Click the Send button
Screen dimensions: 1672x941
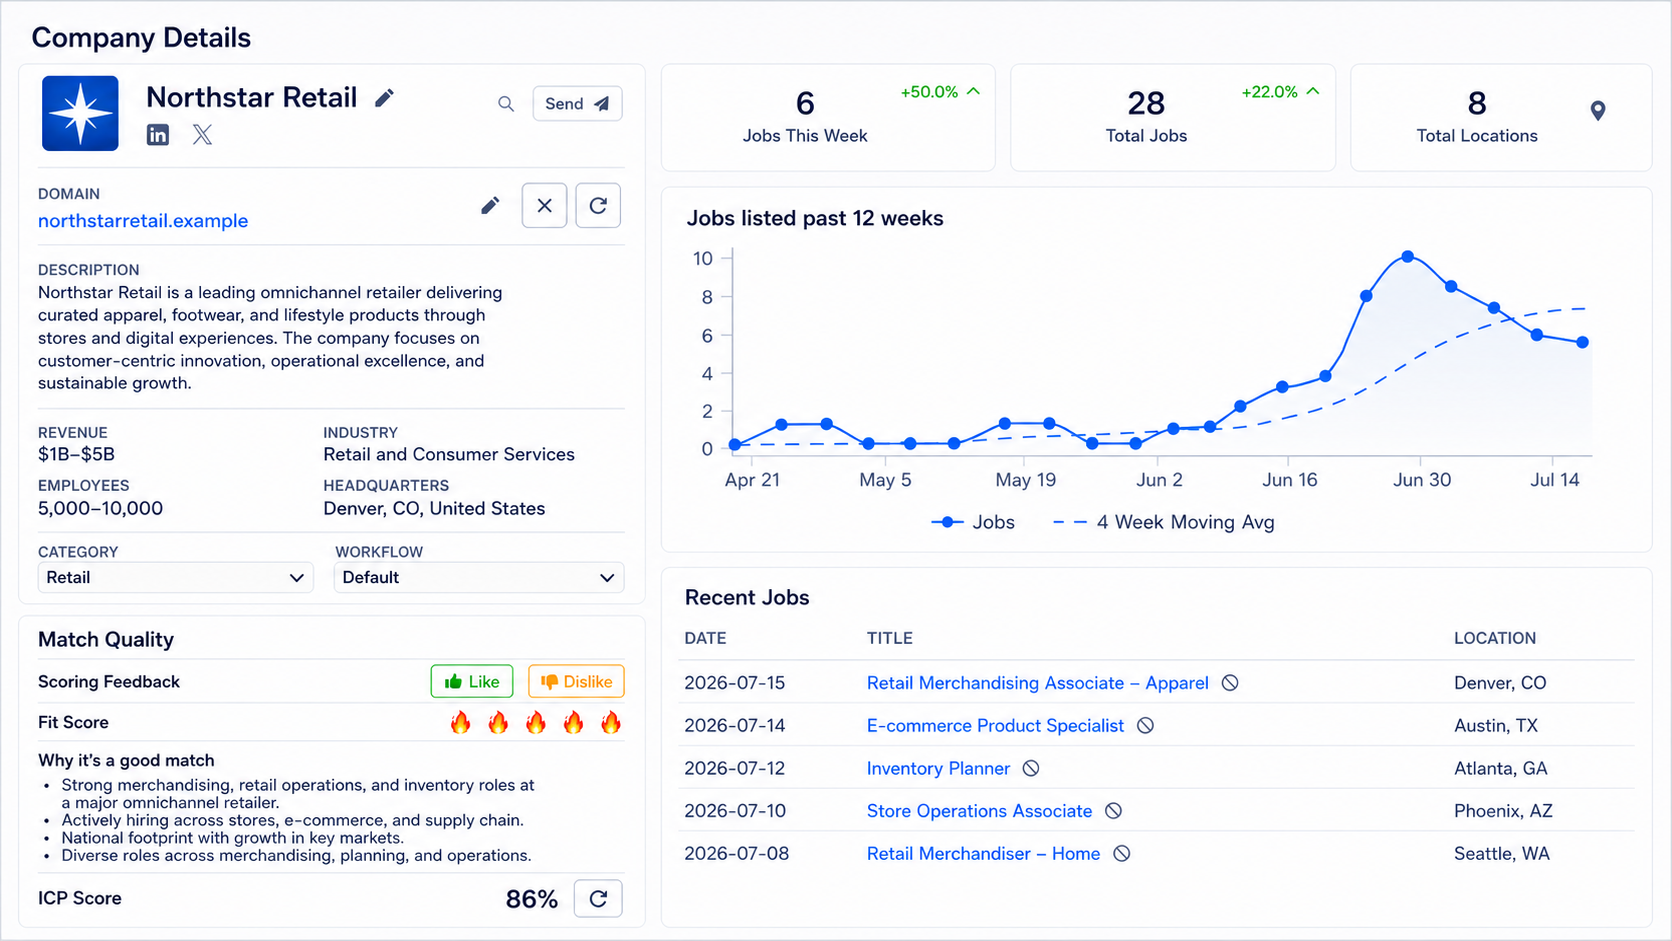577,104
